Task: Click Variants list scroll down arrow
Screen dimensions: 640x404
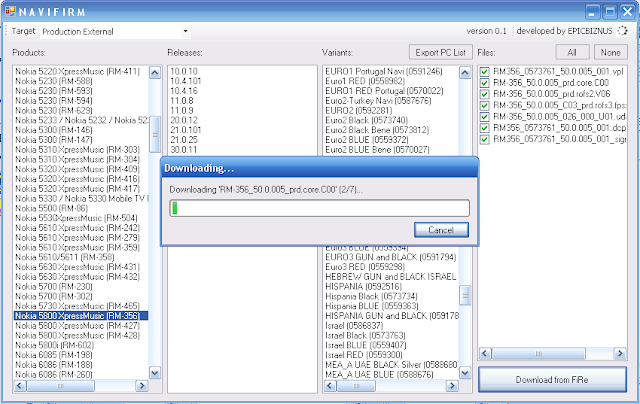Action: (465, 372)
